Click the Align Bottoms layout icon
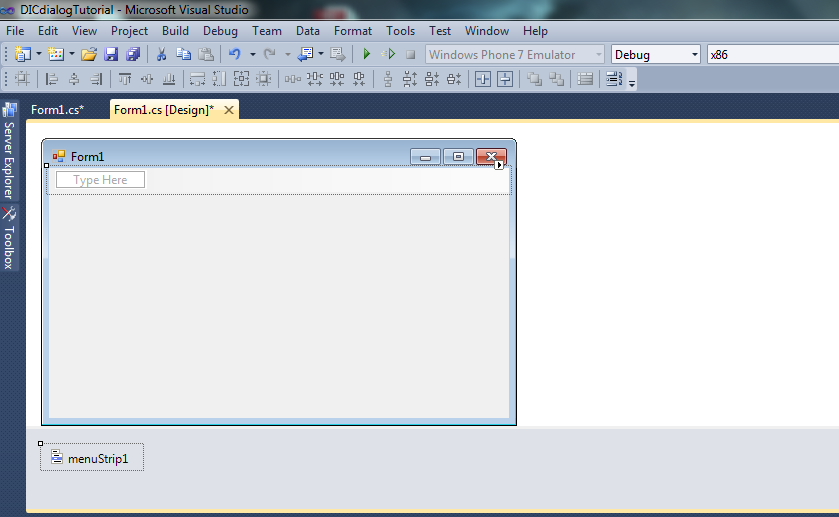 pos(169,79)
